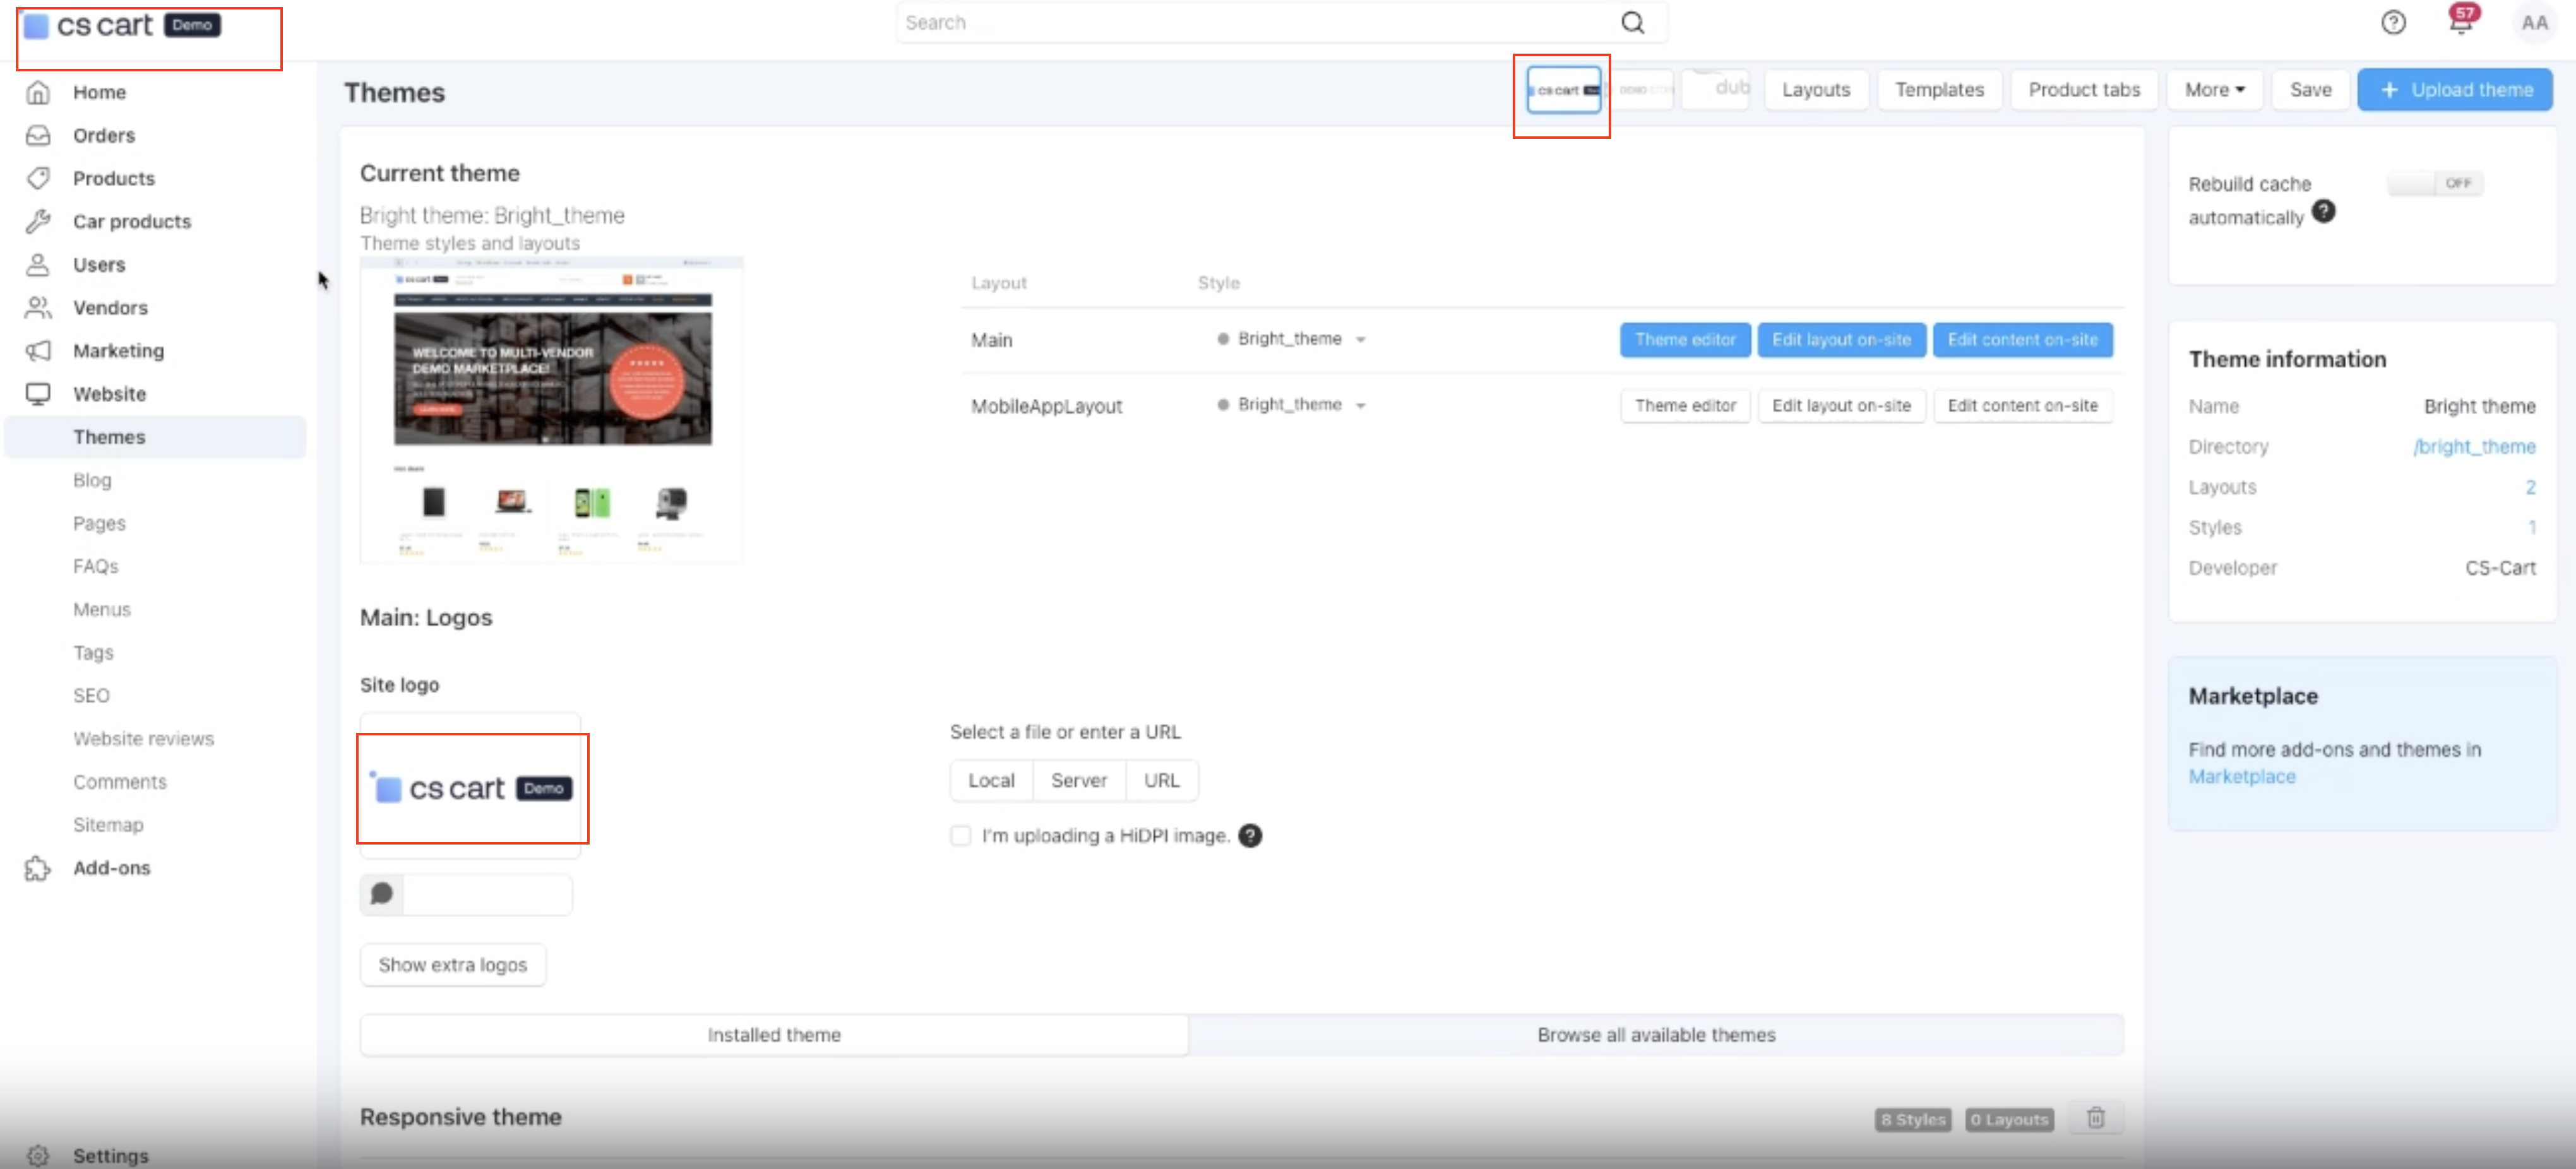Open notifications bell with 57 badge

coord(2461,20)
